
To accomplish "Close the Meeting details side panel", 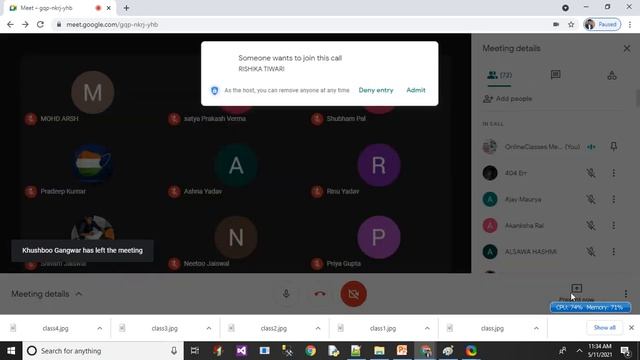I will 627,49.
